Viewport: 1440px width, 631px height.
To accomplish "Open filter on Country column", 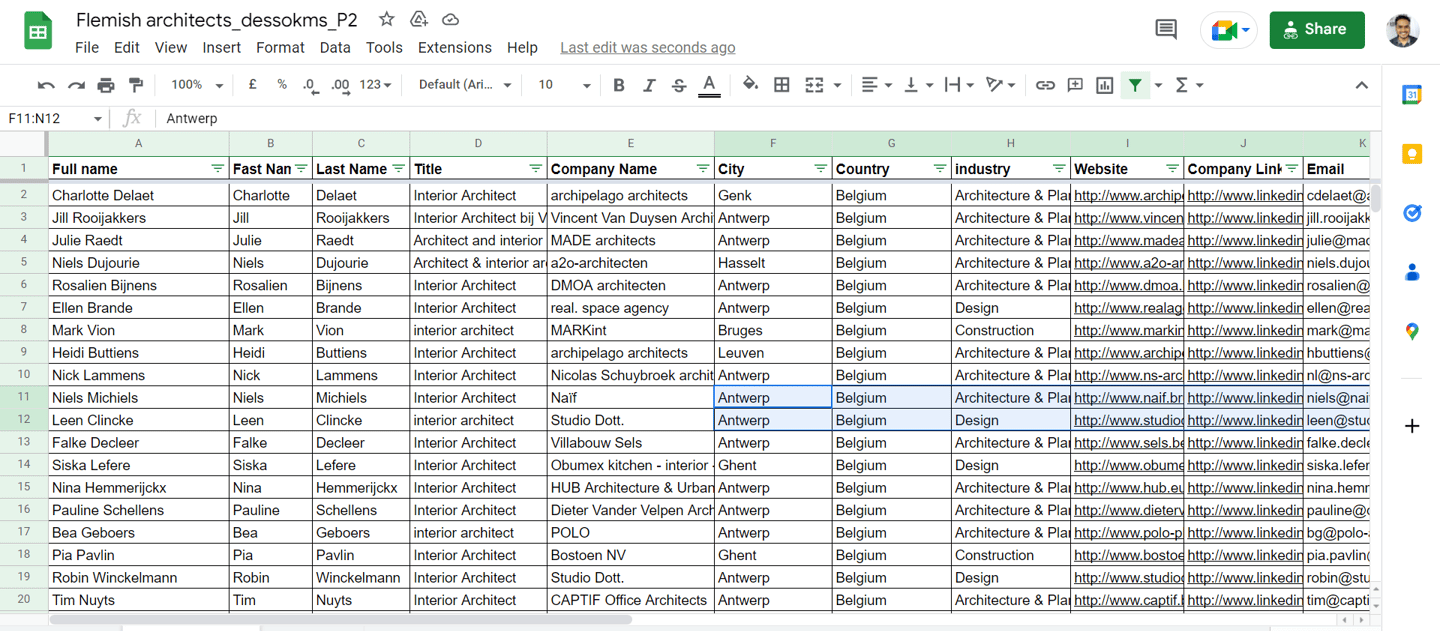I will click(939, 169).
